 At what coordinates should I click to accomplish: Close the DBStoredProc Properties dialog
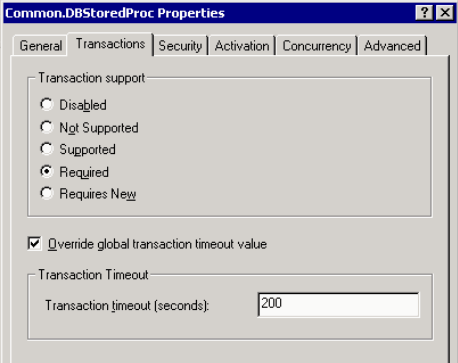tap(445, 13)
